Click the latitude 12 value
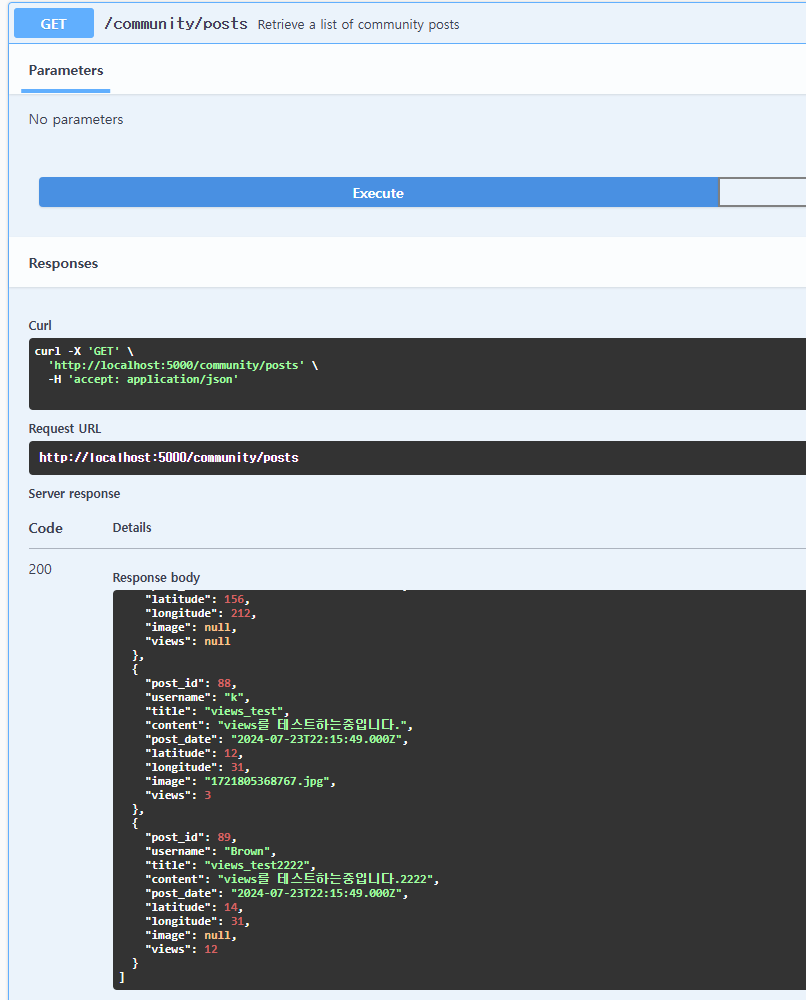Screen dimensions: 806x1000 (x=230, y=754)
